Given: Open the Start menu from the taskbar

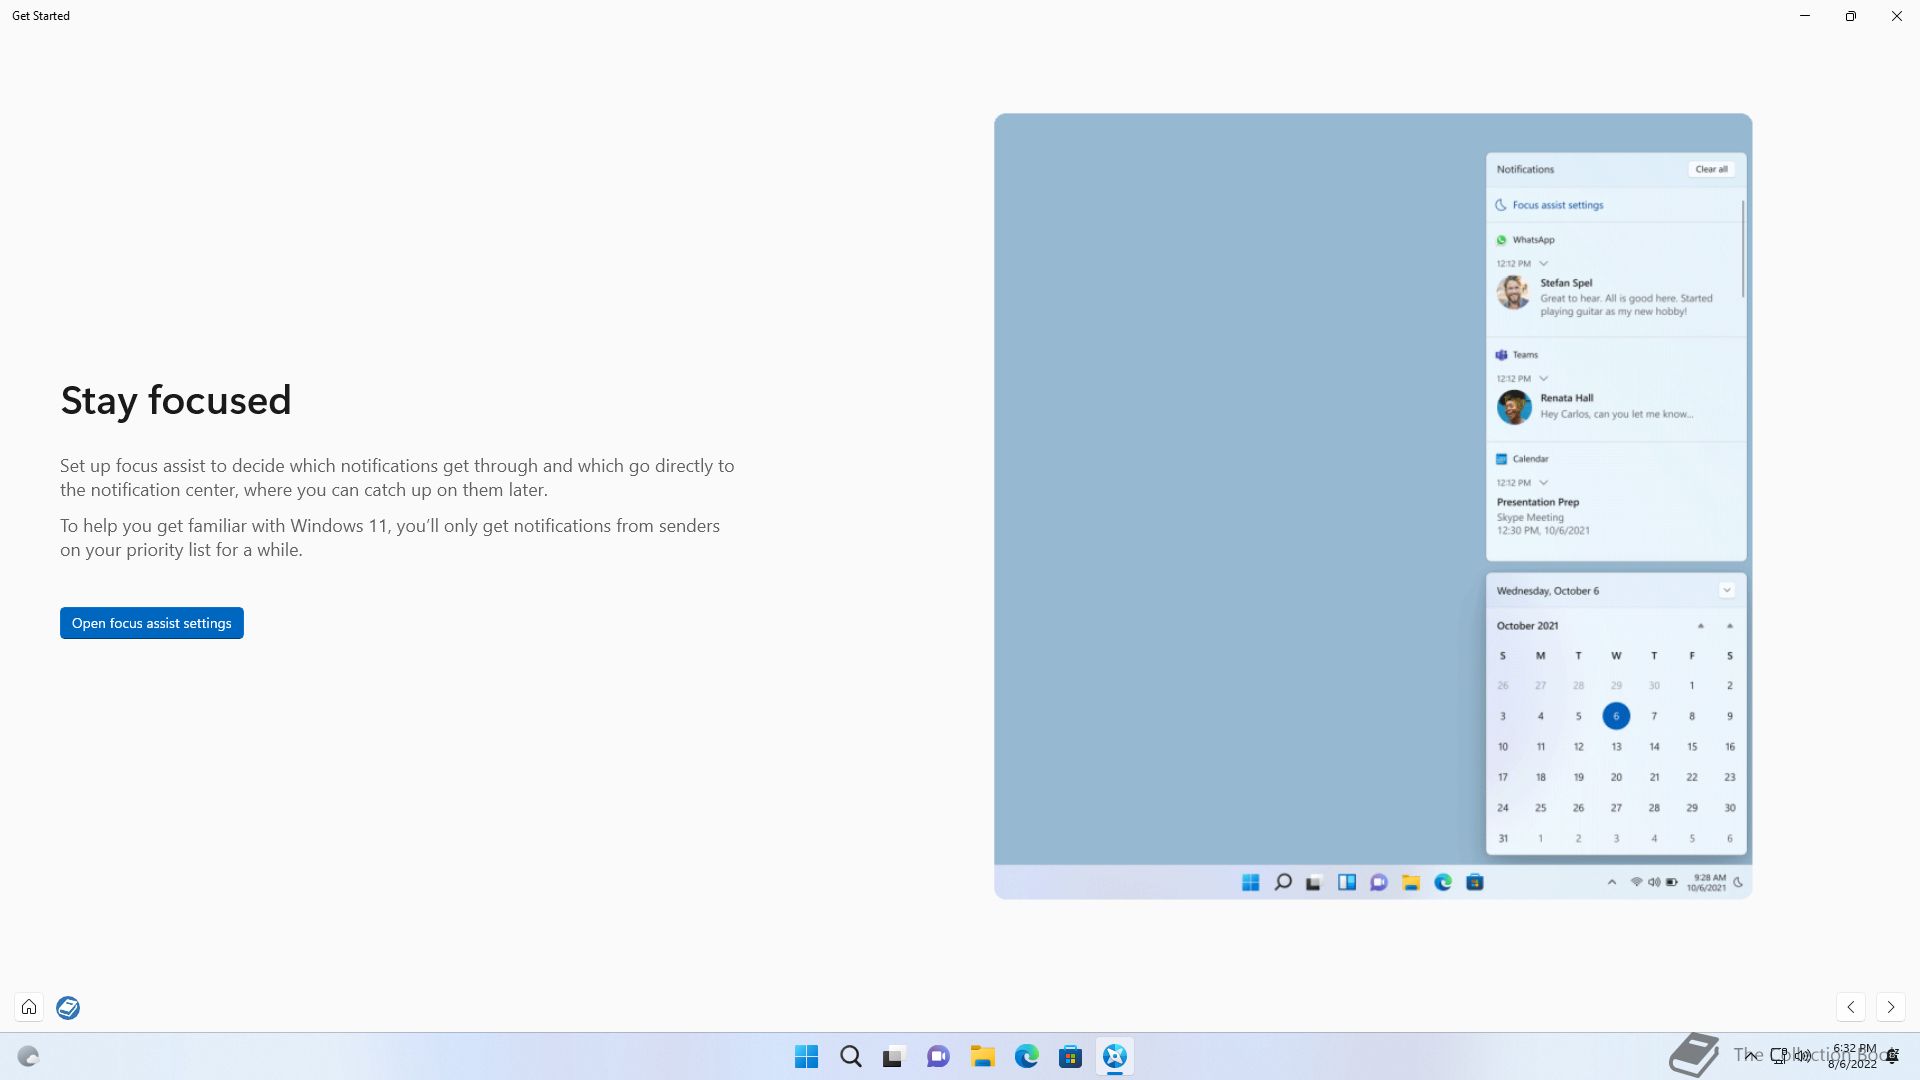Looking at the screenshot, I should (x=806, y=1056).
